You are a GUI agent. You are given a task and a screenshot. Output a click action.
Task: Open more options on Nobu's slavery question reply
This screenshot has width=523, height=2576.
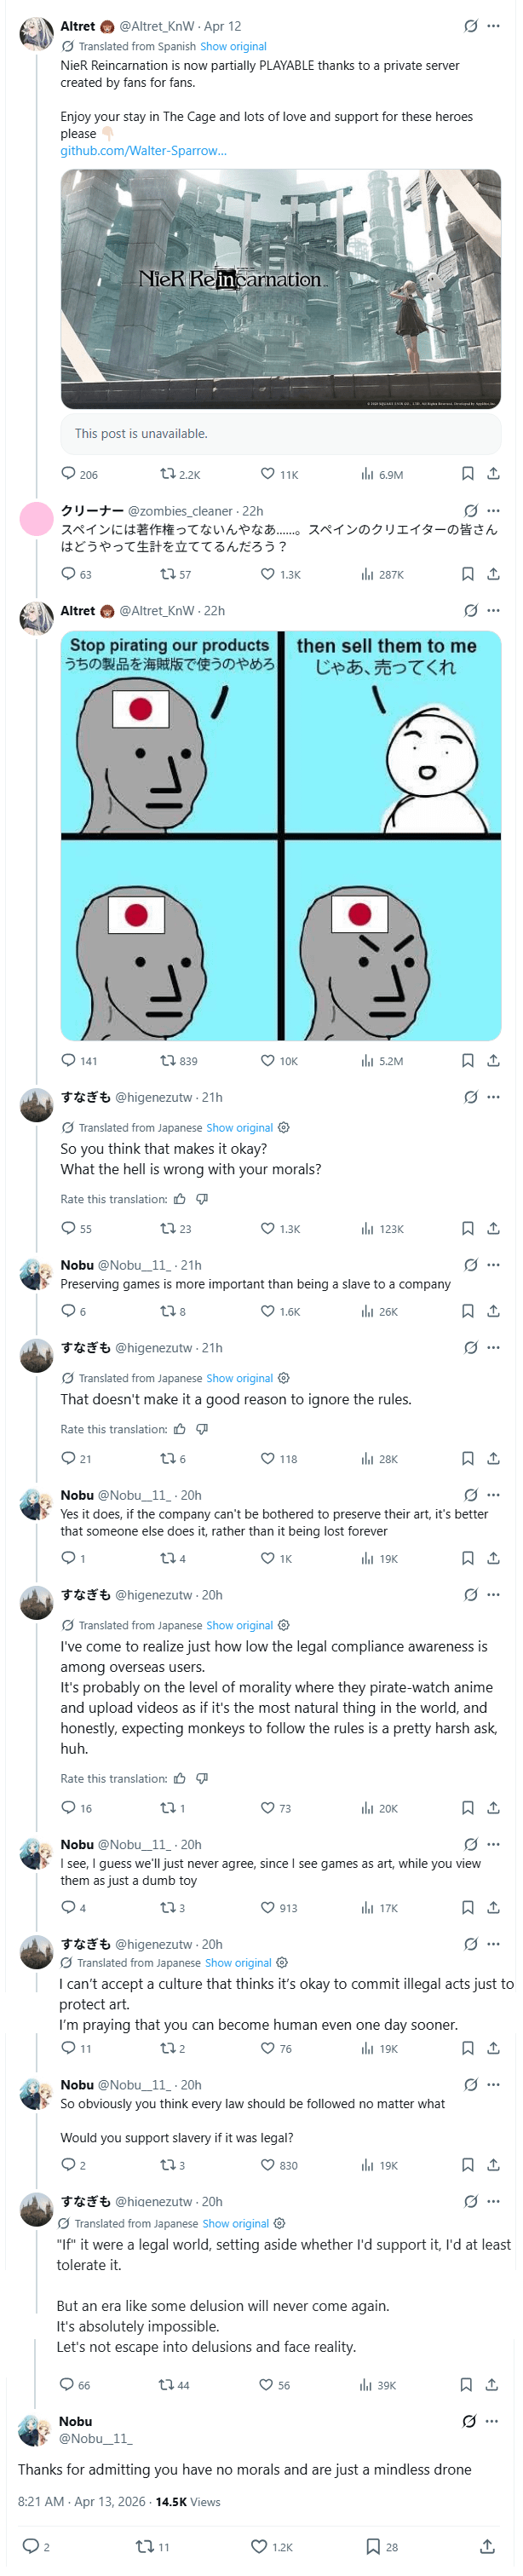(x=493, y=2085)
